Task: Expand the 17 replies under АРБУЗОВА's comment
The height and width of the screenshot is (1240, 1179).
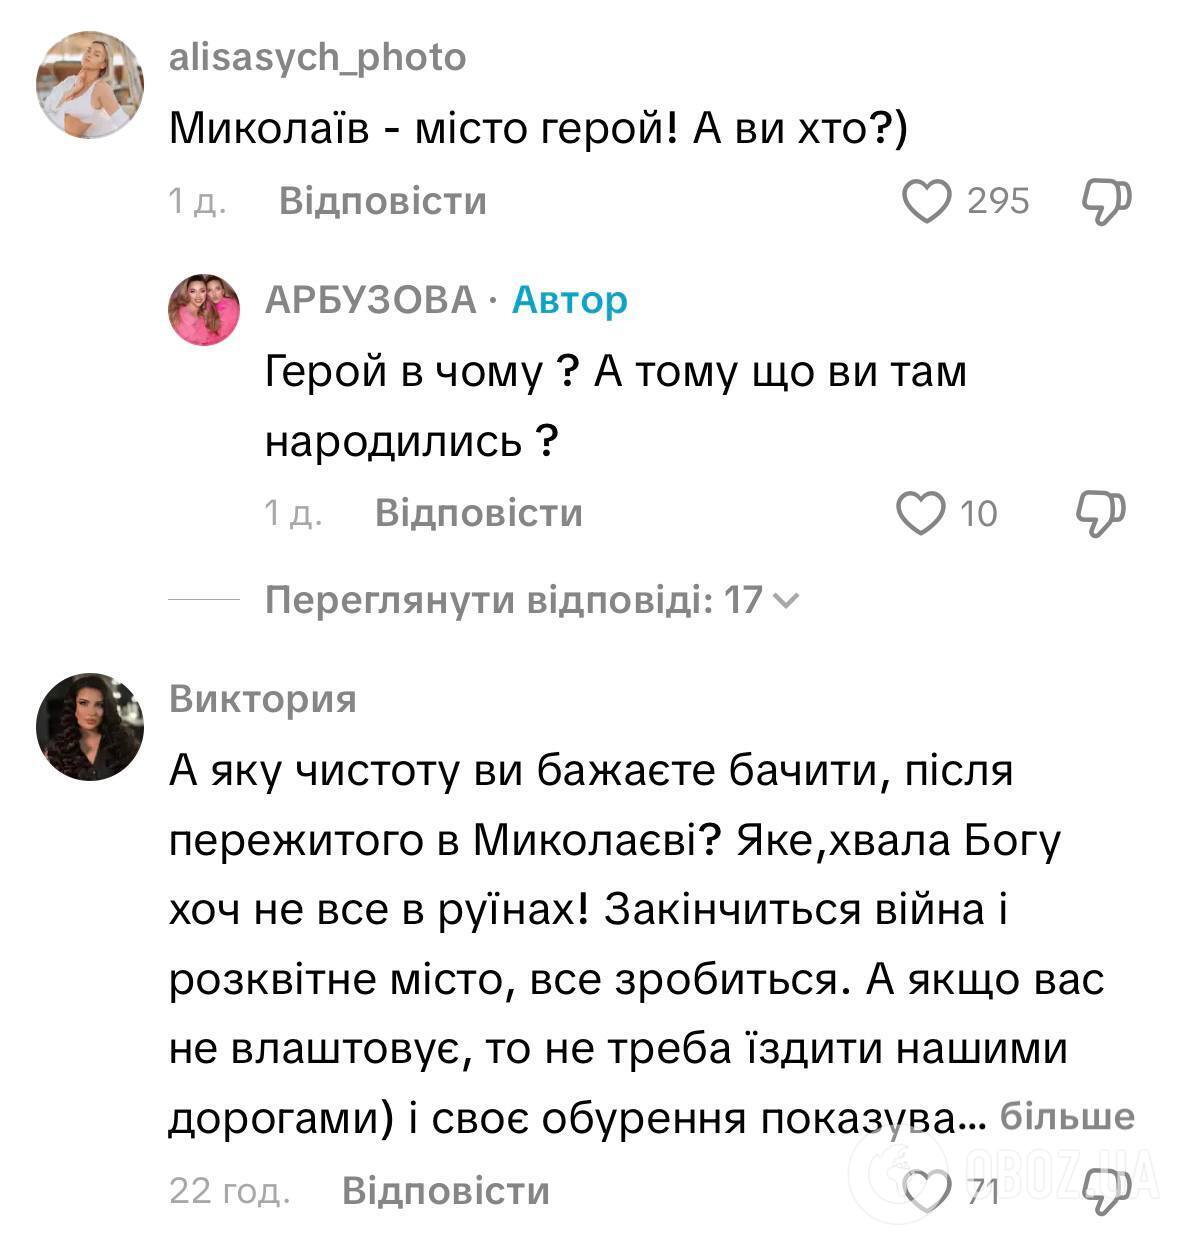Action: coord(530,597)
